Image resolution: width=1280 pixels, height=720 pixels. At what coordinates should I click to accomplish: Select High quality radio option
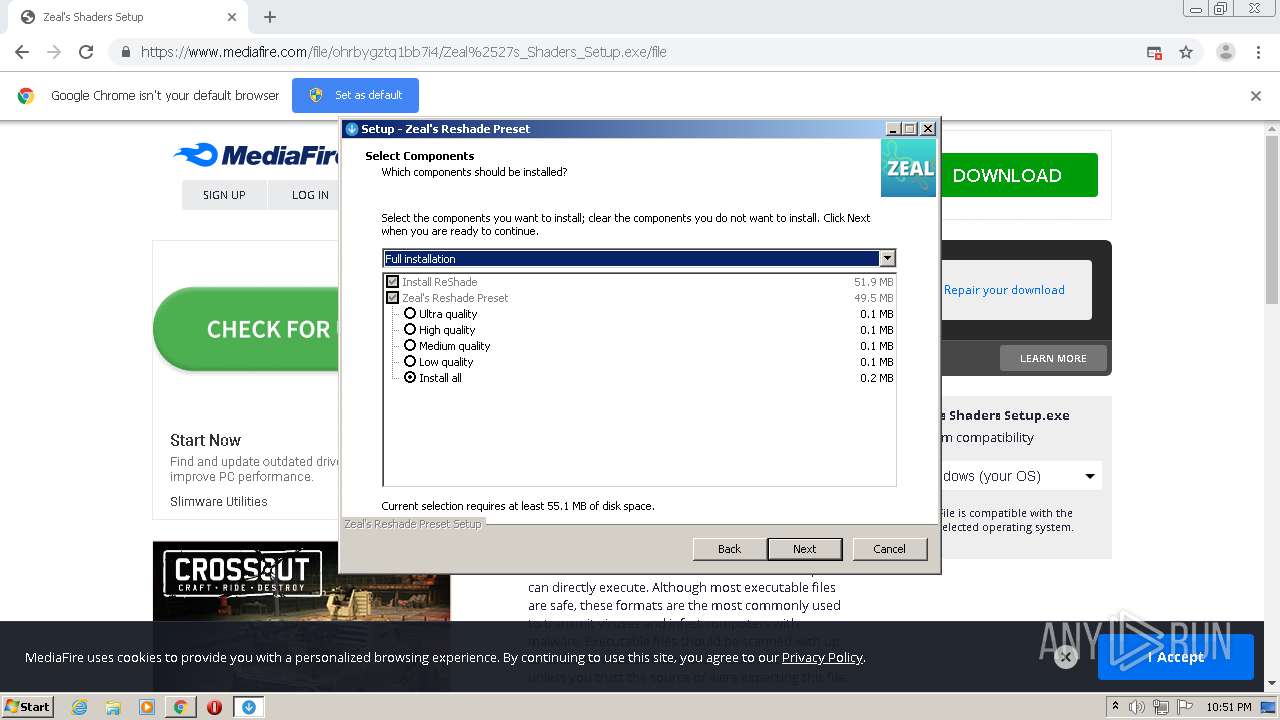coord(410,330)
